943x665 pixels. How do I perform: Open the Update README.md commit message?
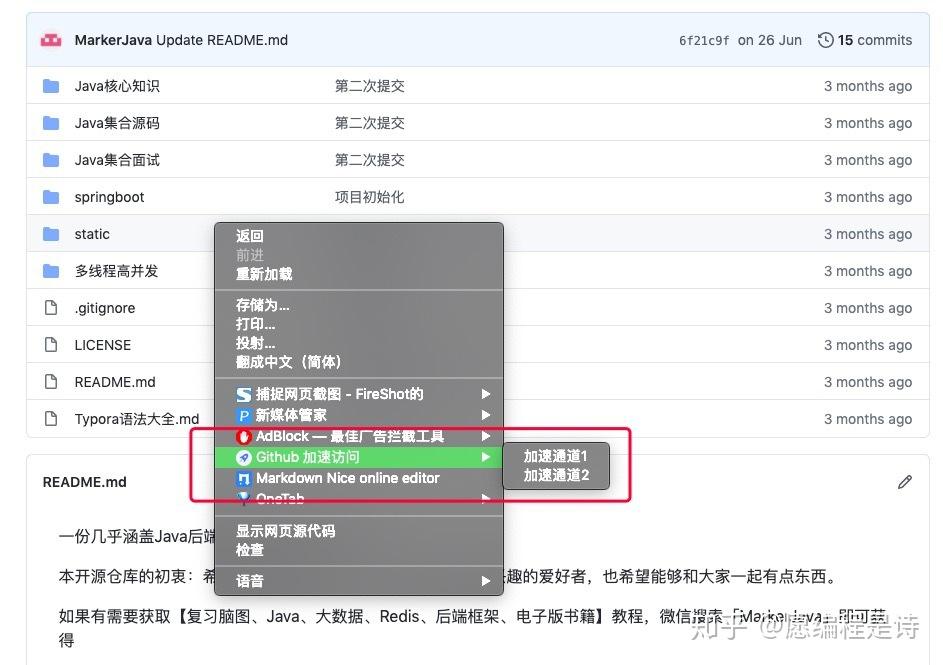222,40
